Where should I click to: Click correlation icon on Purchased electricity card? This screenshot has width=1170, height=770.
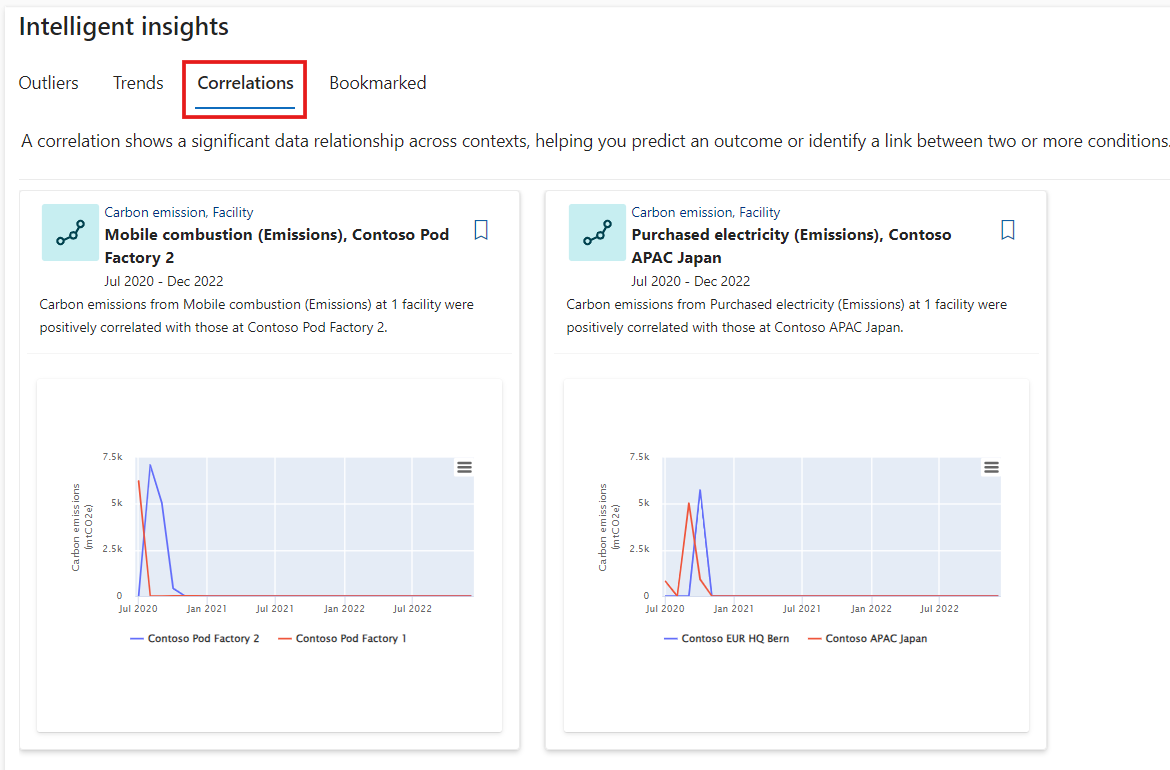pos(597,233)
